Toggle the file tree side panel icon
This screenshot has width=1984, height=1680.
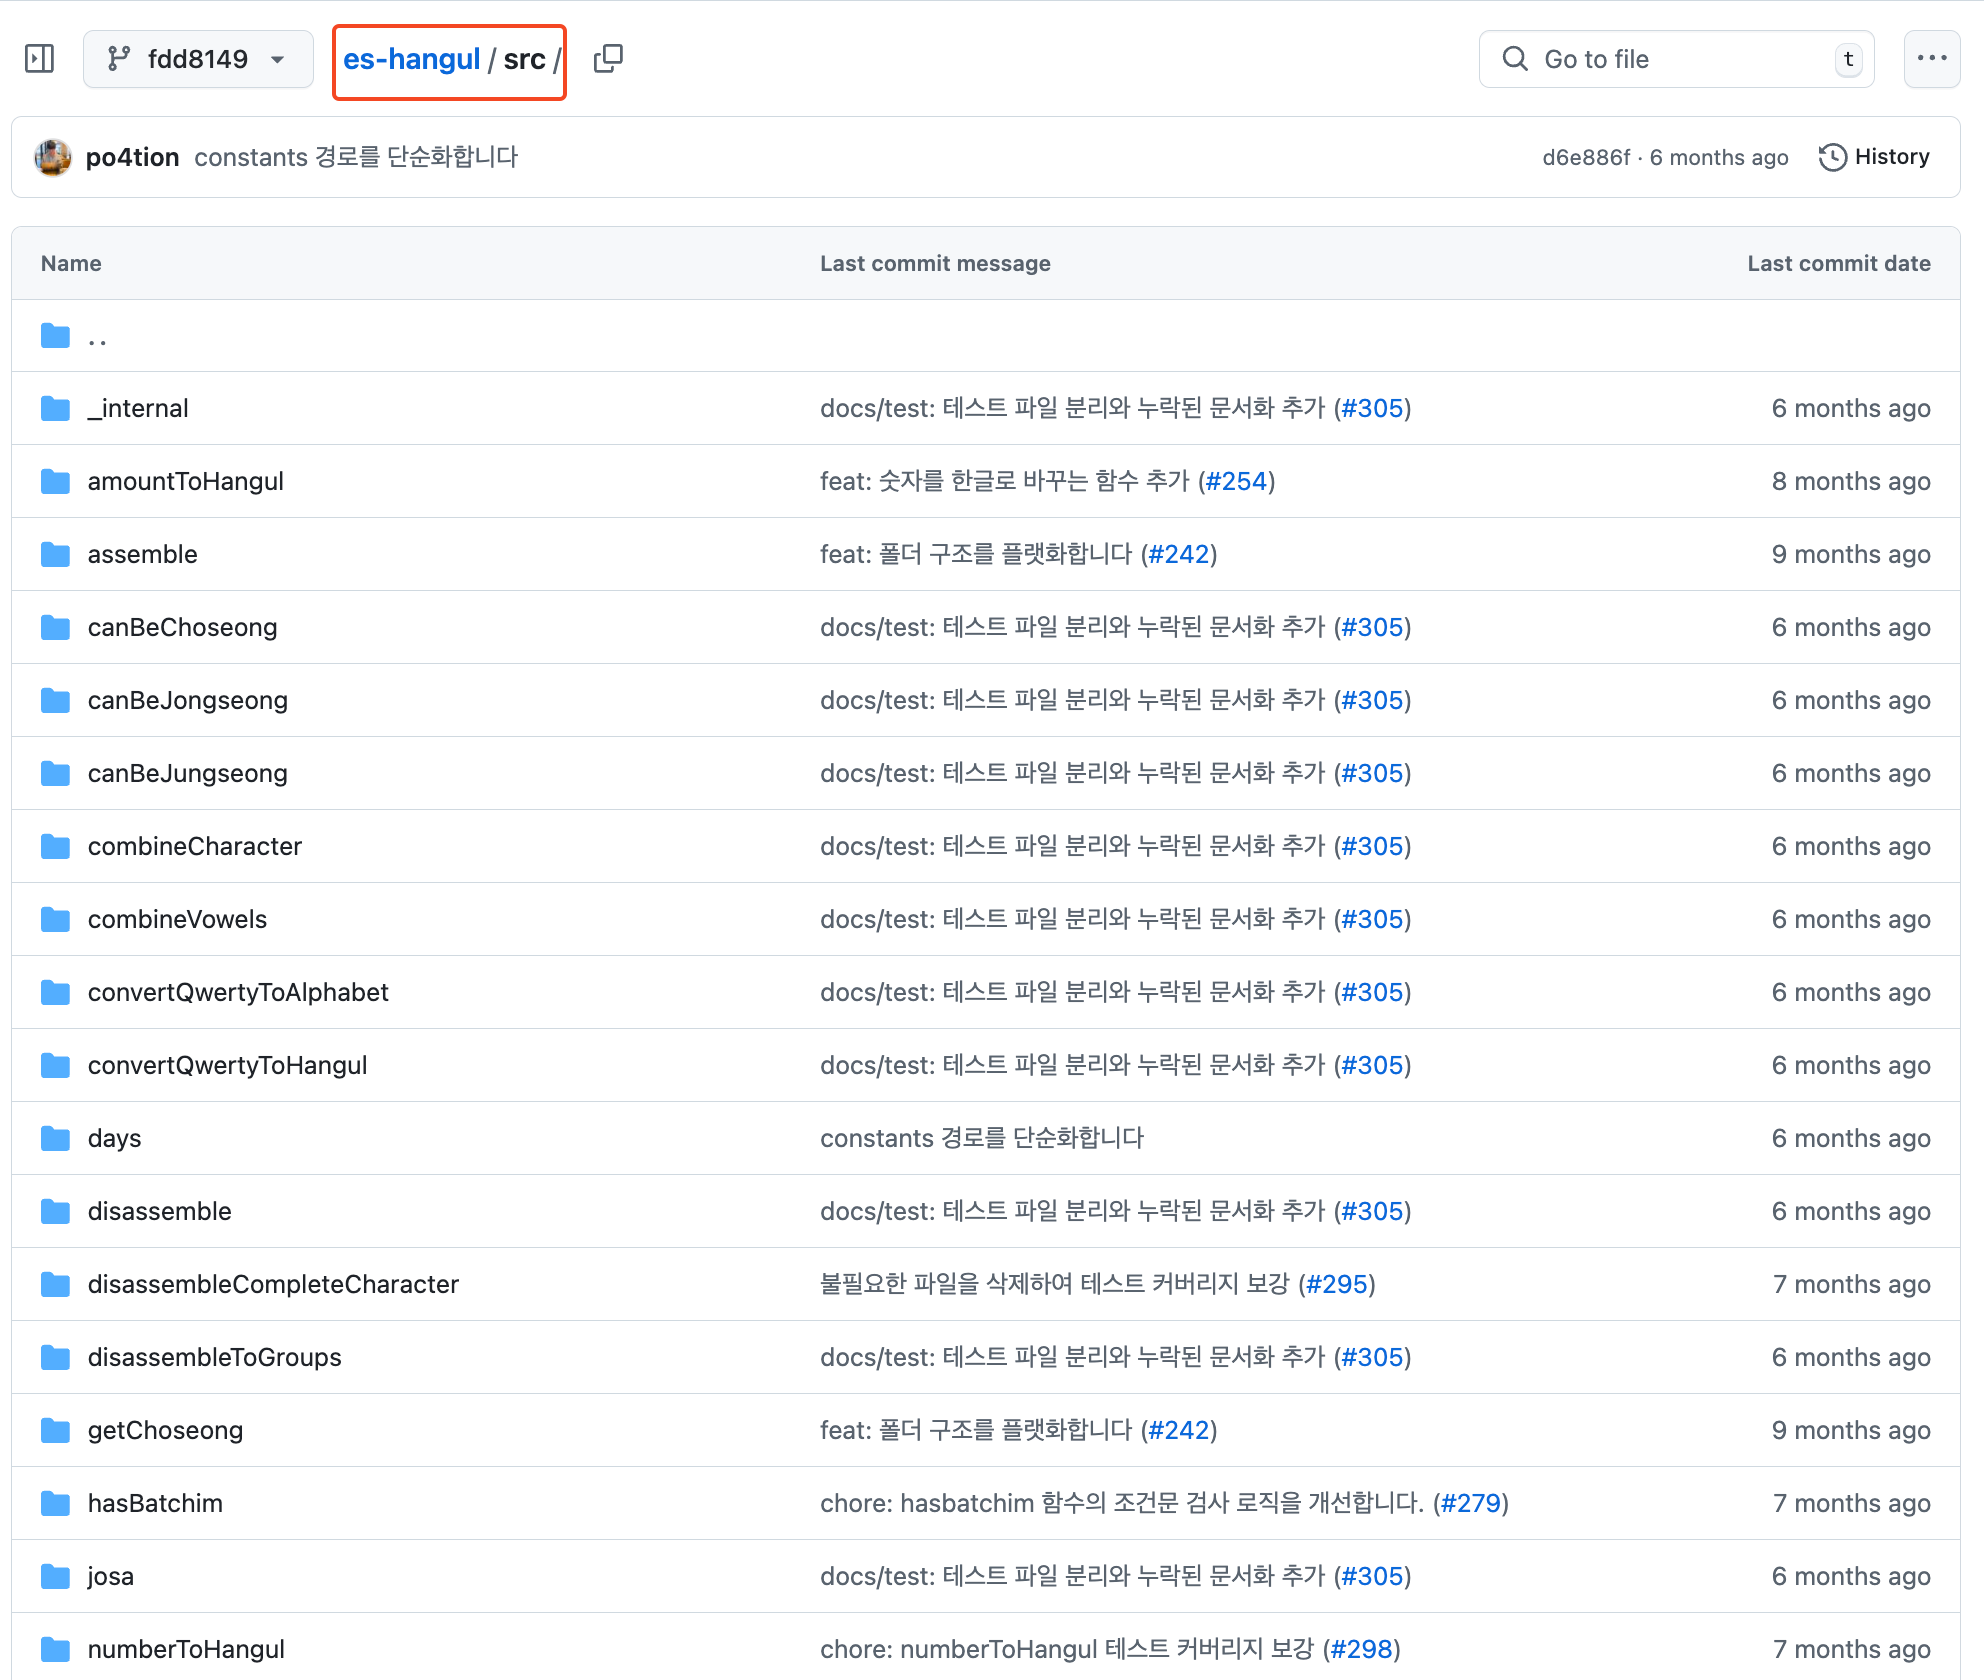(40, 59)
